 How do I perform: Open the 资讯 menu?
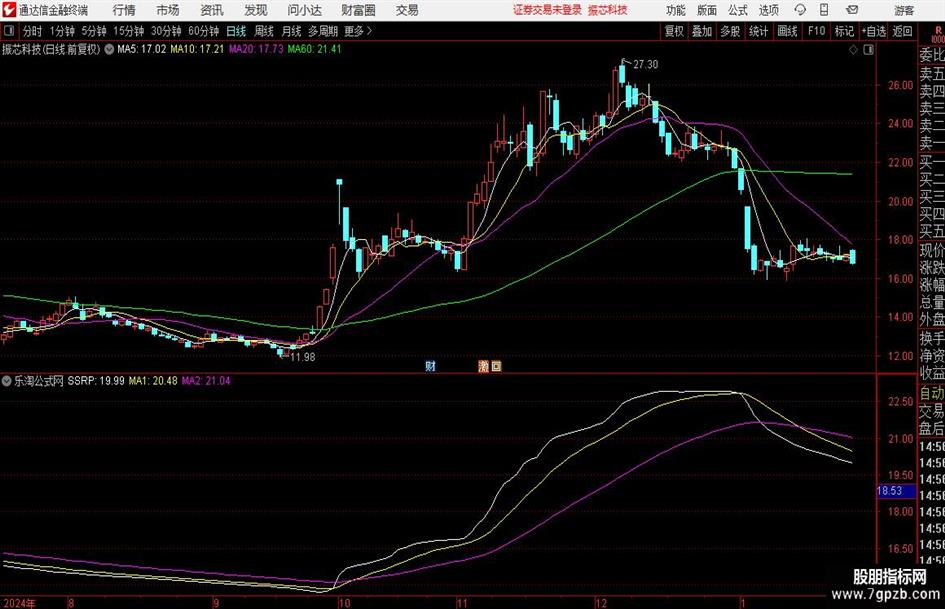pyautogui.click(x=212, y=10)
